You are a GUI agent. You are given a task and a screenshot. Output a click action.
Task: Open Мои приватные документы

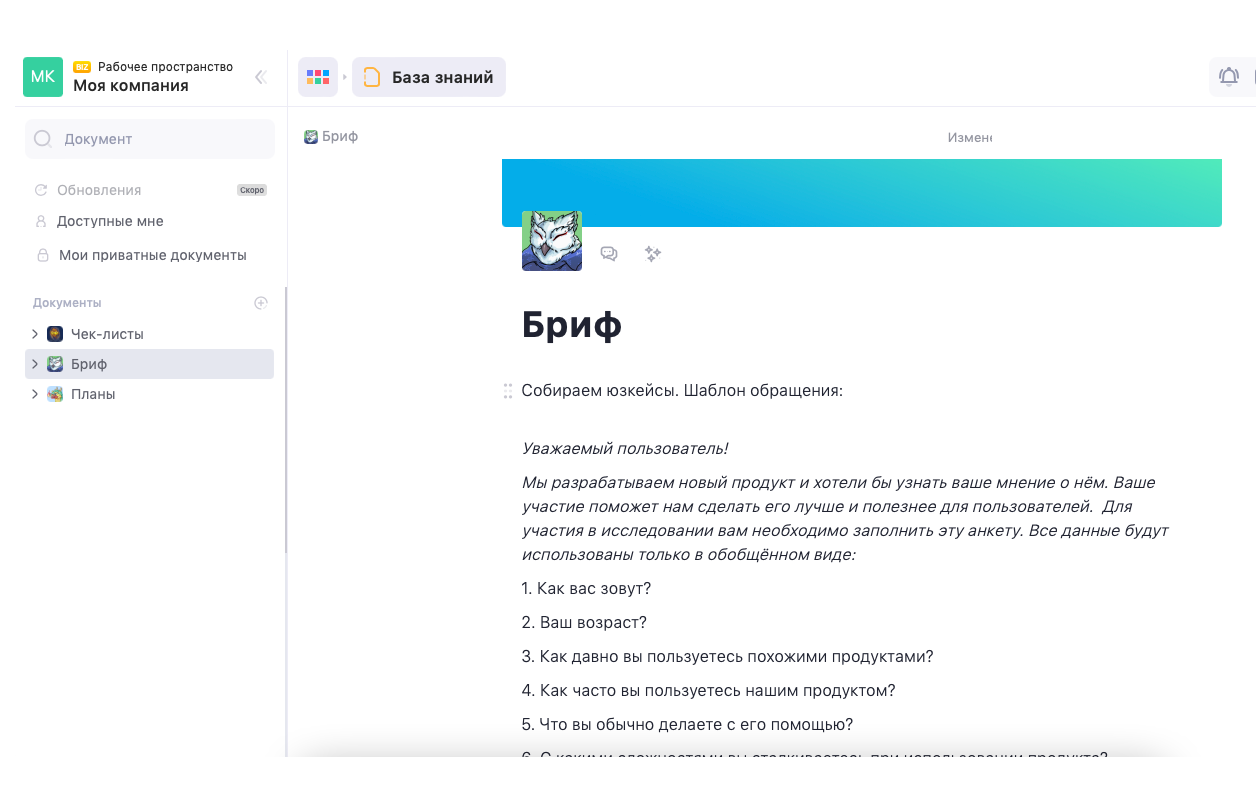coord(152,255)
